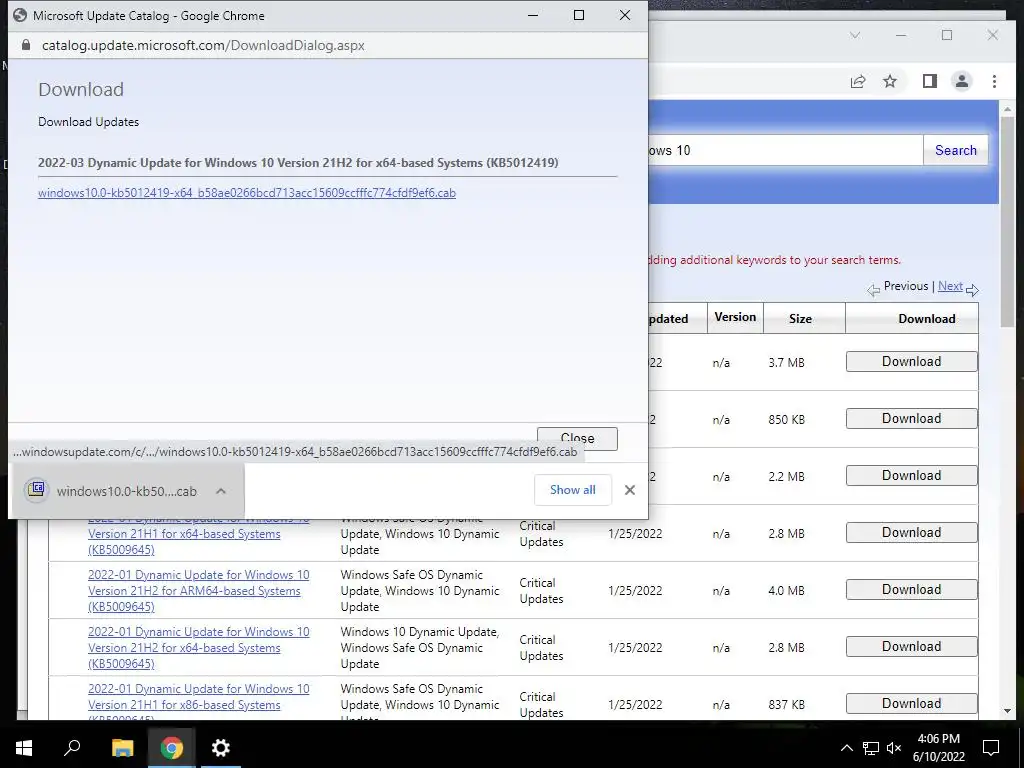The width and height of the screenshot is (1024, 768).
Task: Click the muted volume icon in tray
Action: pyautogui.click(x=894, y=748)
